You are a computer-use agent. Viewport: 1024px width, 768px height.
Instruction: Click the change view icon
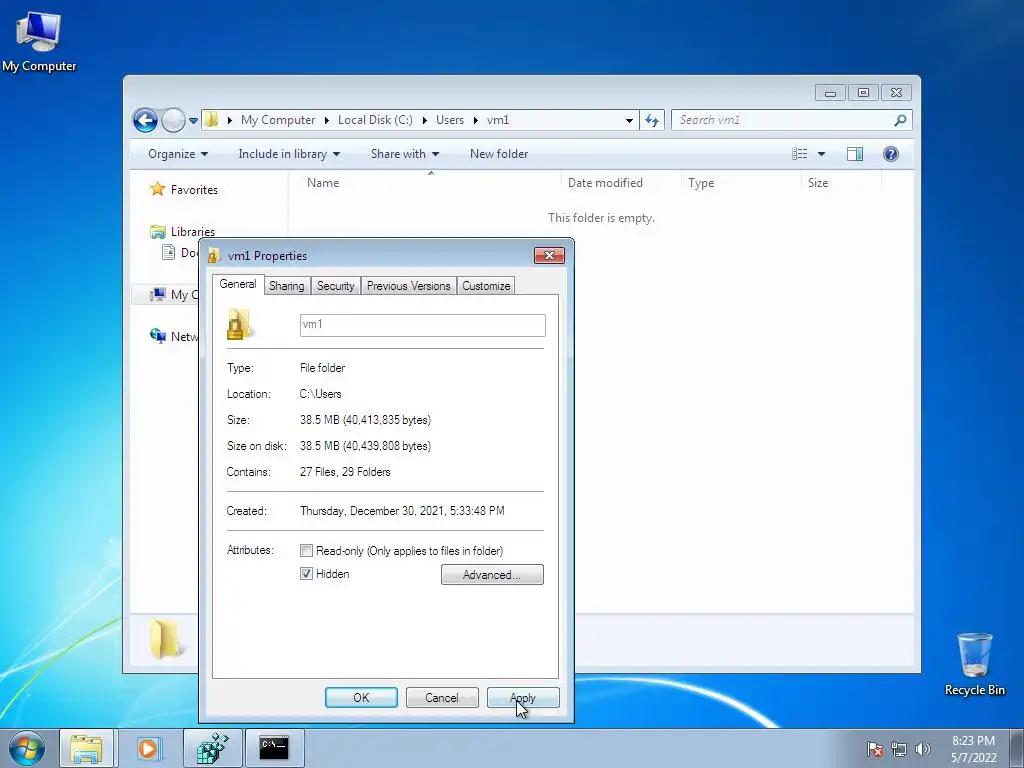coord(799,154)
